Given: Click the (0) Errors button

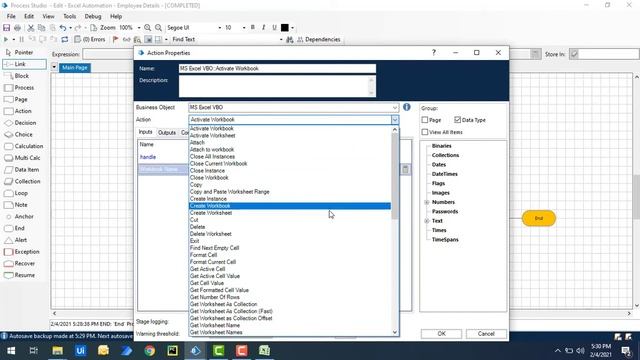Looking at the screenshot, I should (x=90, y=40).
